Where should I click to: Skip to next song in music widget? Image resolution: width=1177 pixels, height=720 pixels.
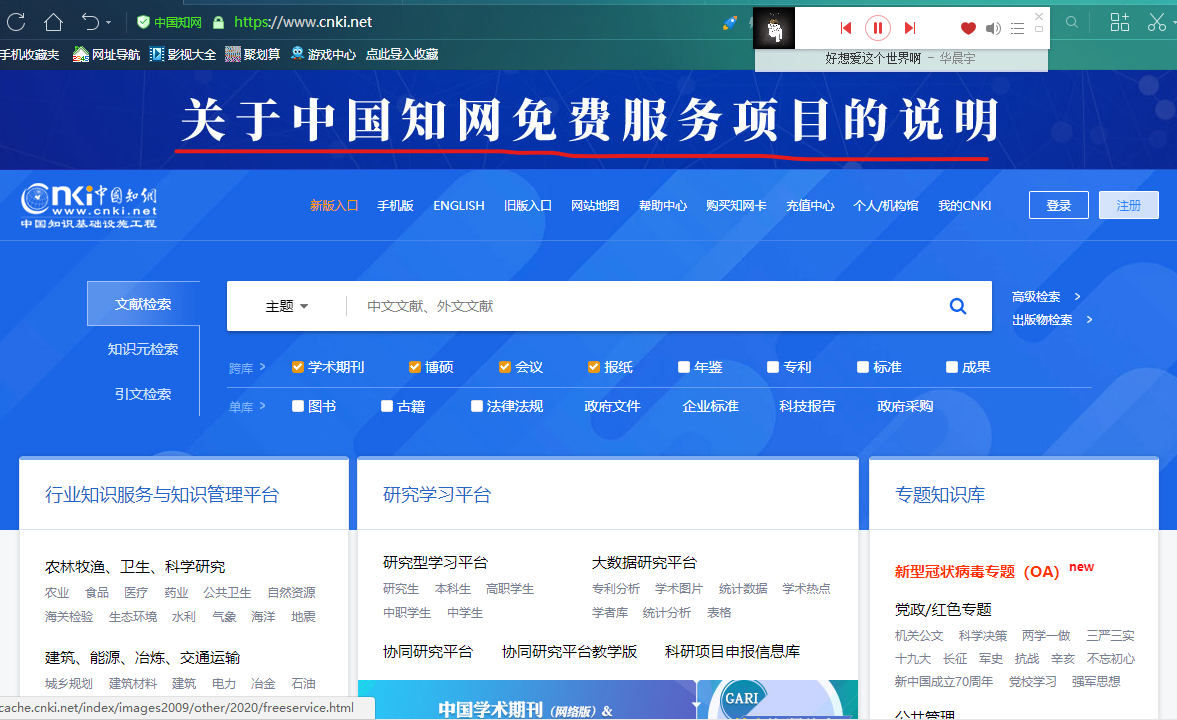[x=909, y=28]
